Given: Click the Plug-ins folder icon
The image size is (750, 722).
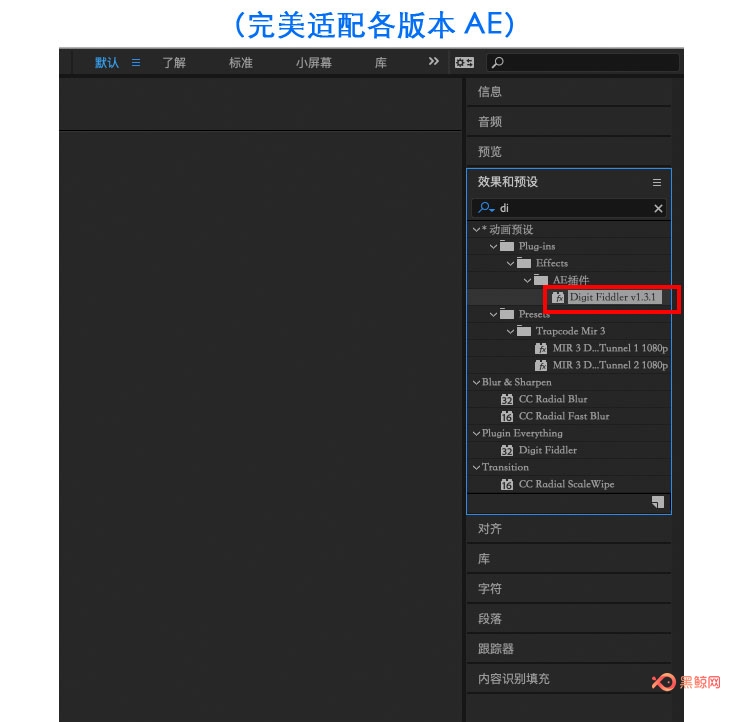Looking at the screenshot, I should point(507,246).
